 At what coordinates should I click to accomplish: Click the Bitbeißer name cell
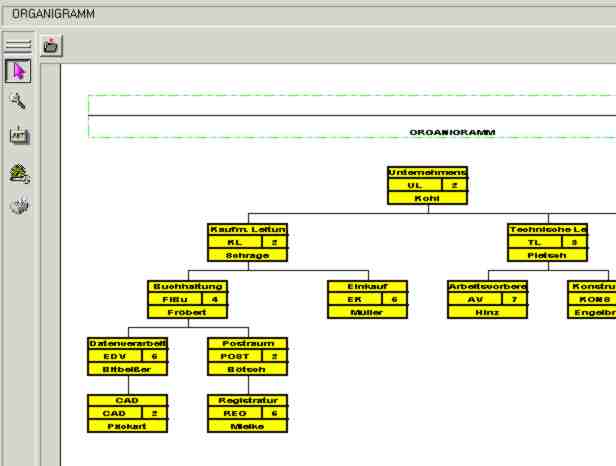coord(128,369)
